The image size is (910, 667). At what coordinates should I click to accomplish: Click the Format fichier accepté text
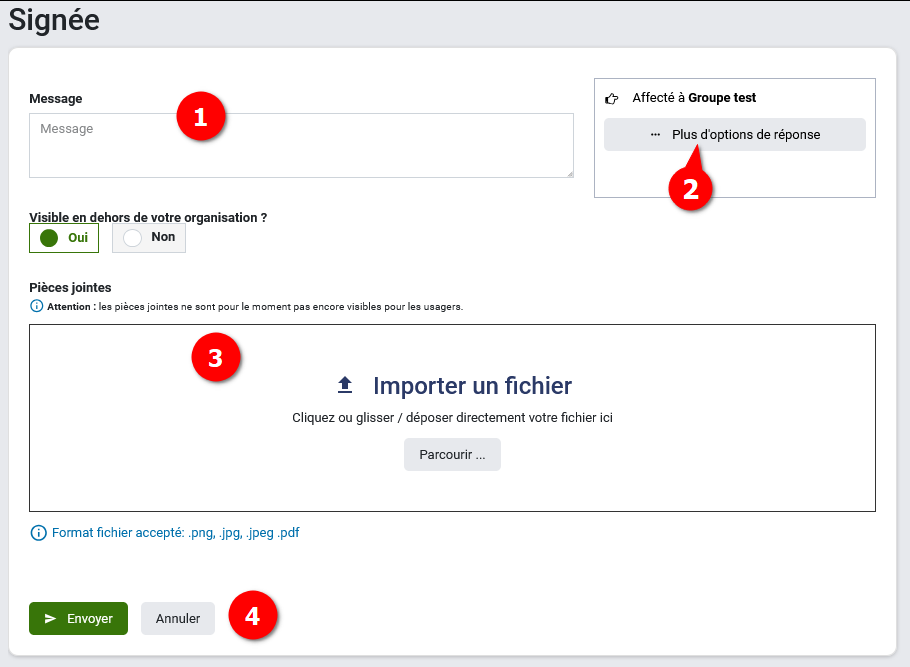tap(175, 533)
